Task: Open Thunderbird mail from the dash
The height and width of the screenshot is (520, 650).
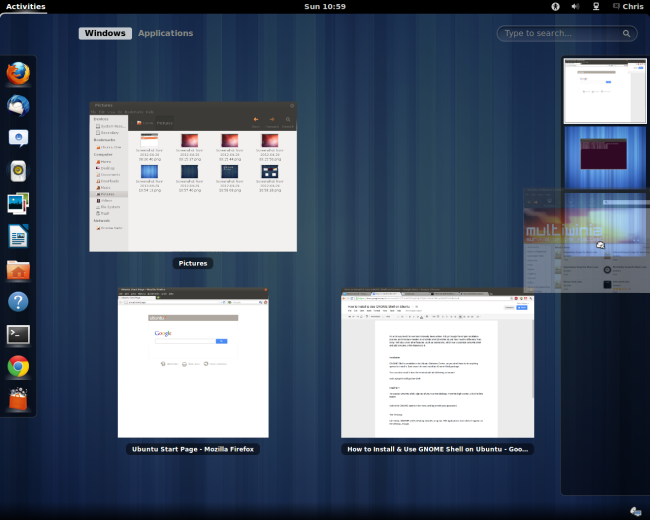Action: tap(18, 105)
